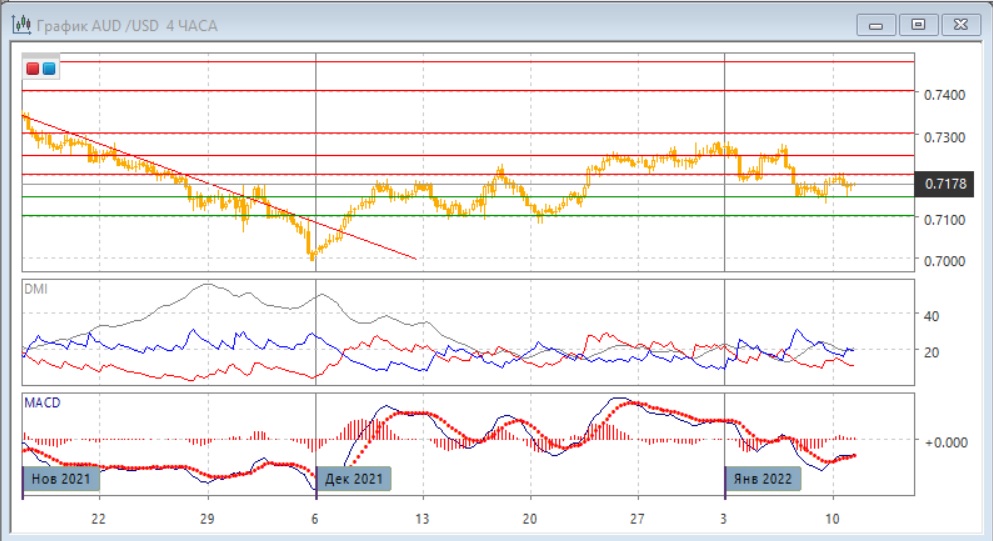Click the DMI scale value 40

(x=931, y=316)
